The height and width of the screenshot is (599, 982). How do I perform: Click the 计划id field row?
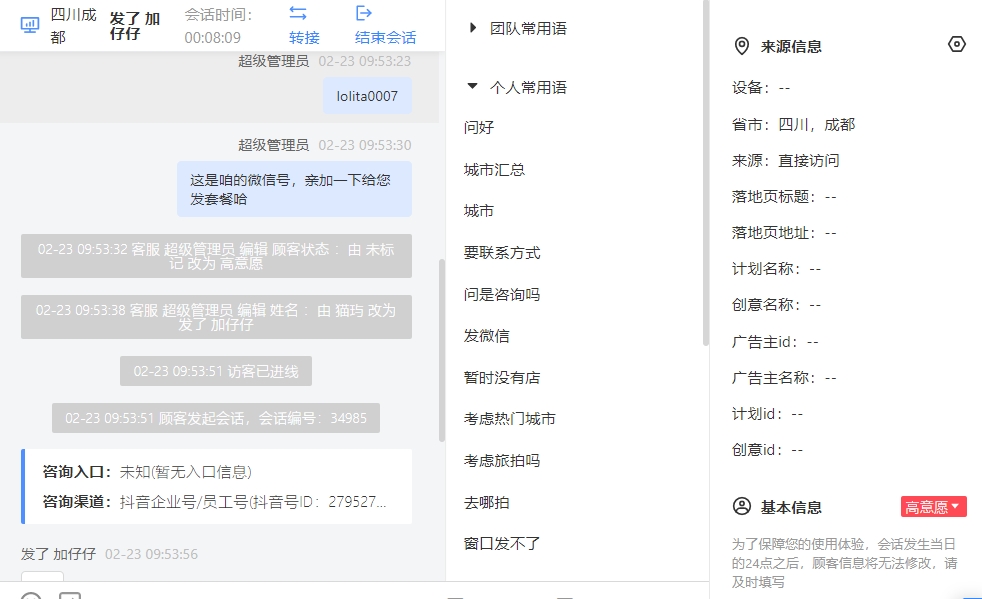[x=767, y=414]
